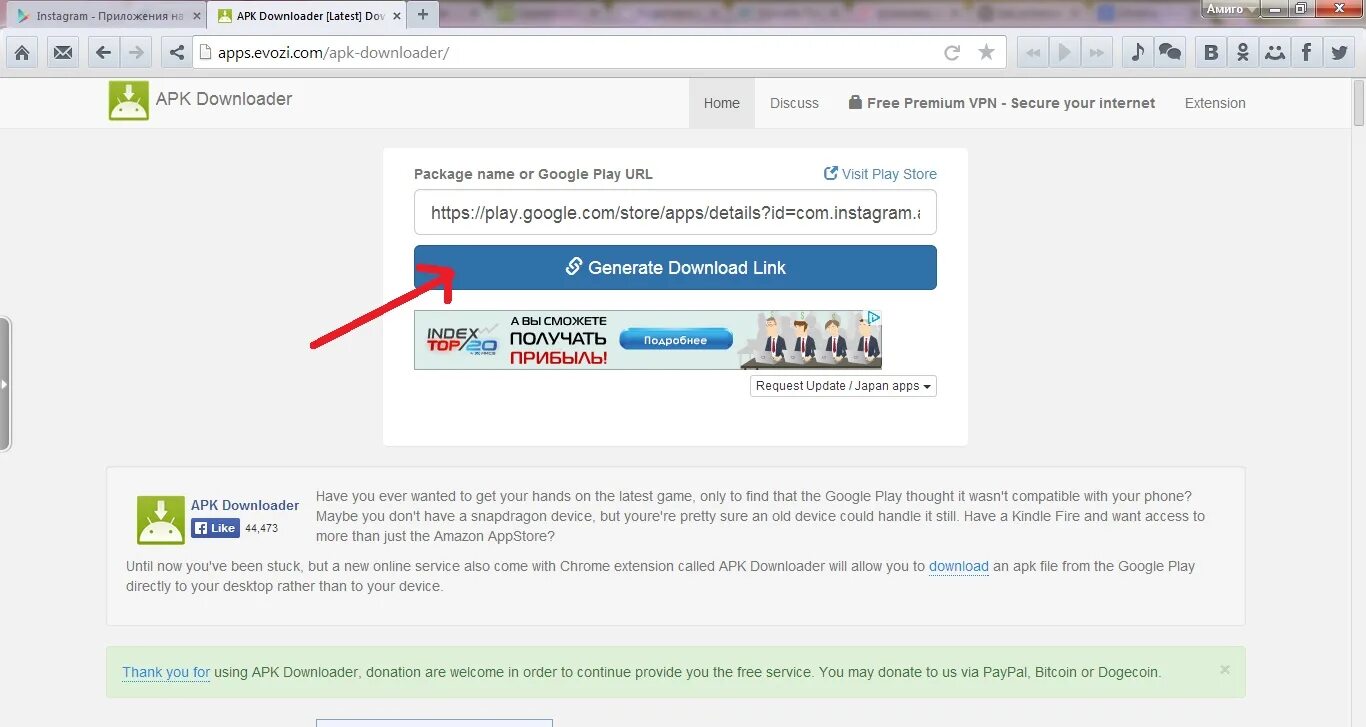Follow the Visit Play Store link
This screenshot has height=727, width=1366.
880,174
